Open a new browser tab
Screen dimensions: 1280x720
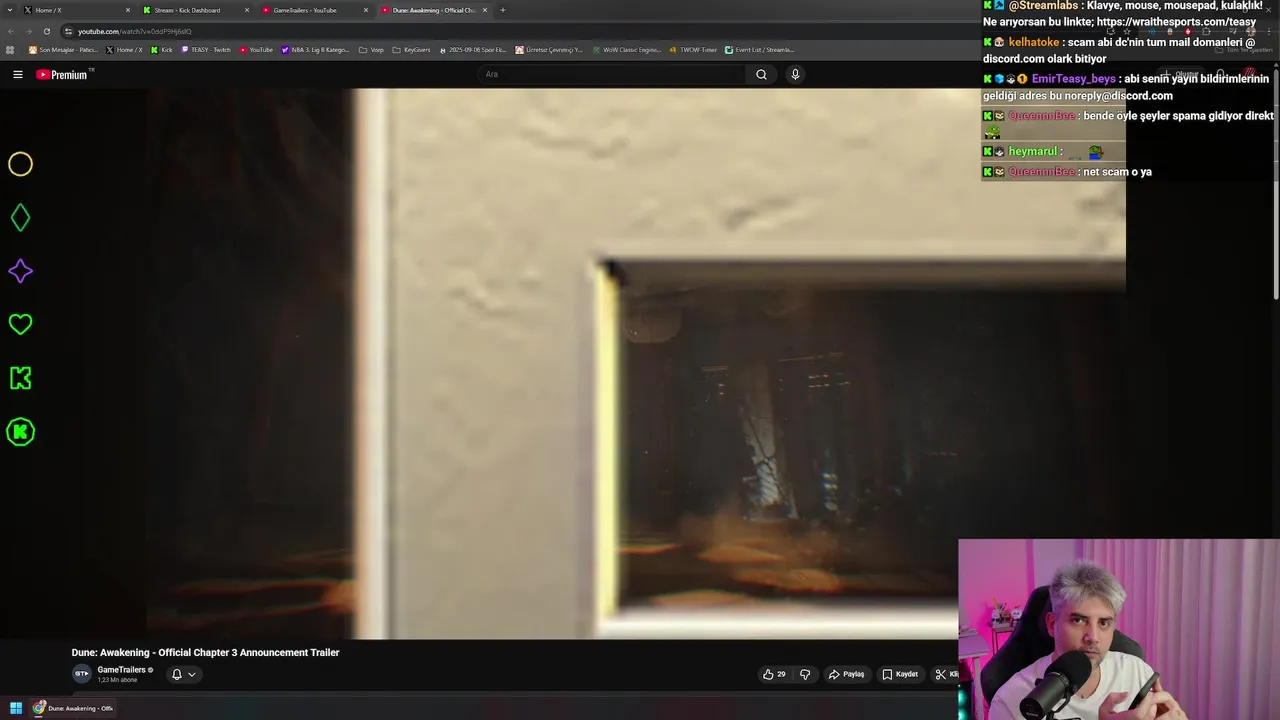click(502, 10)
